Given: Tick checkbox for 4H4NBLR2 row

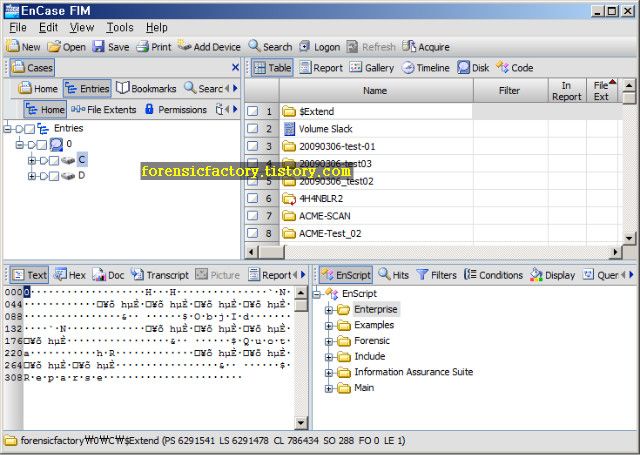Looking at the screenshot, I should click(x=253, y=198).
